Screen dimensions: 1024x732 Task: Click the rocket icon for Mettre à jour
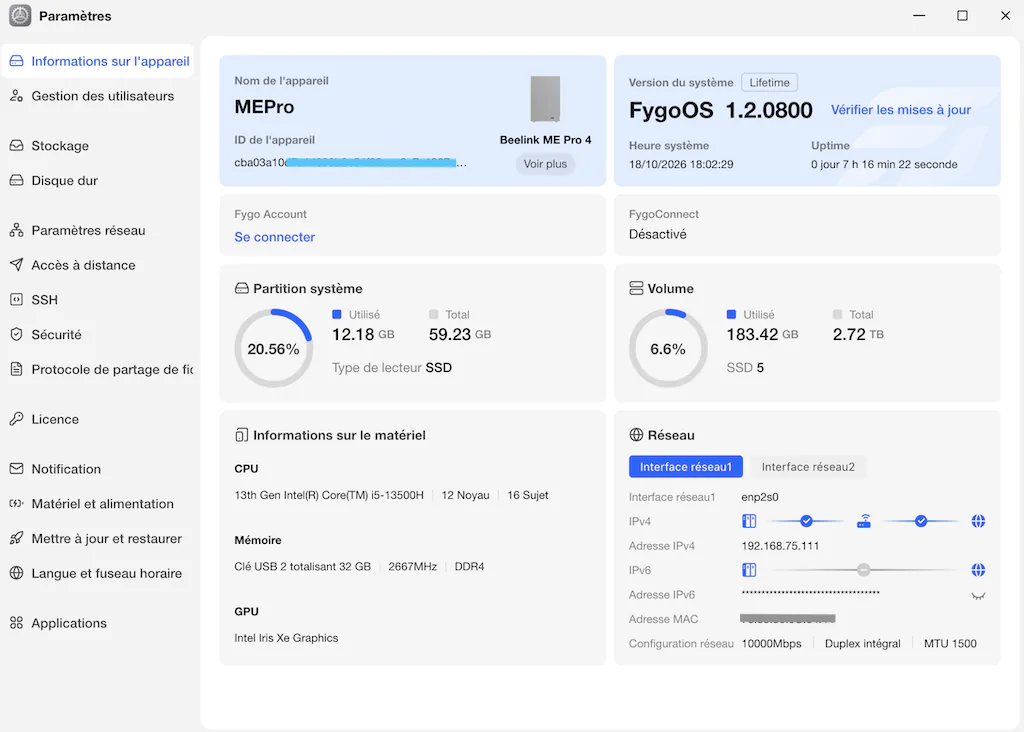click(16, 538)
